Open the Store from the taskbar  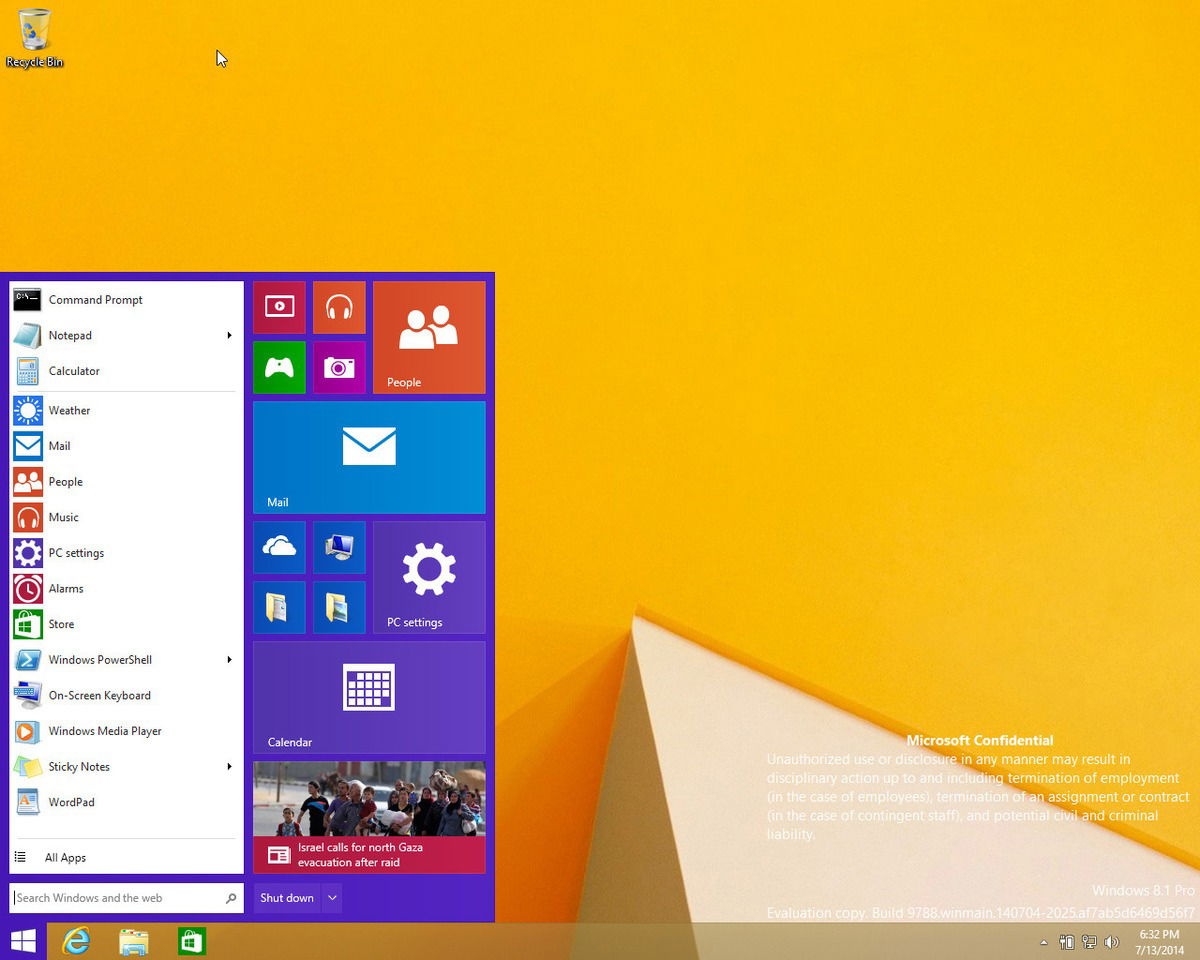[x=191, y=941]
